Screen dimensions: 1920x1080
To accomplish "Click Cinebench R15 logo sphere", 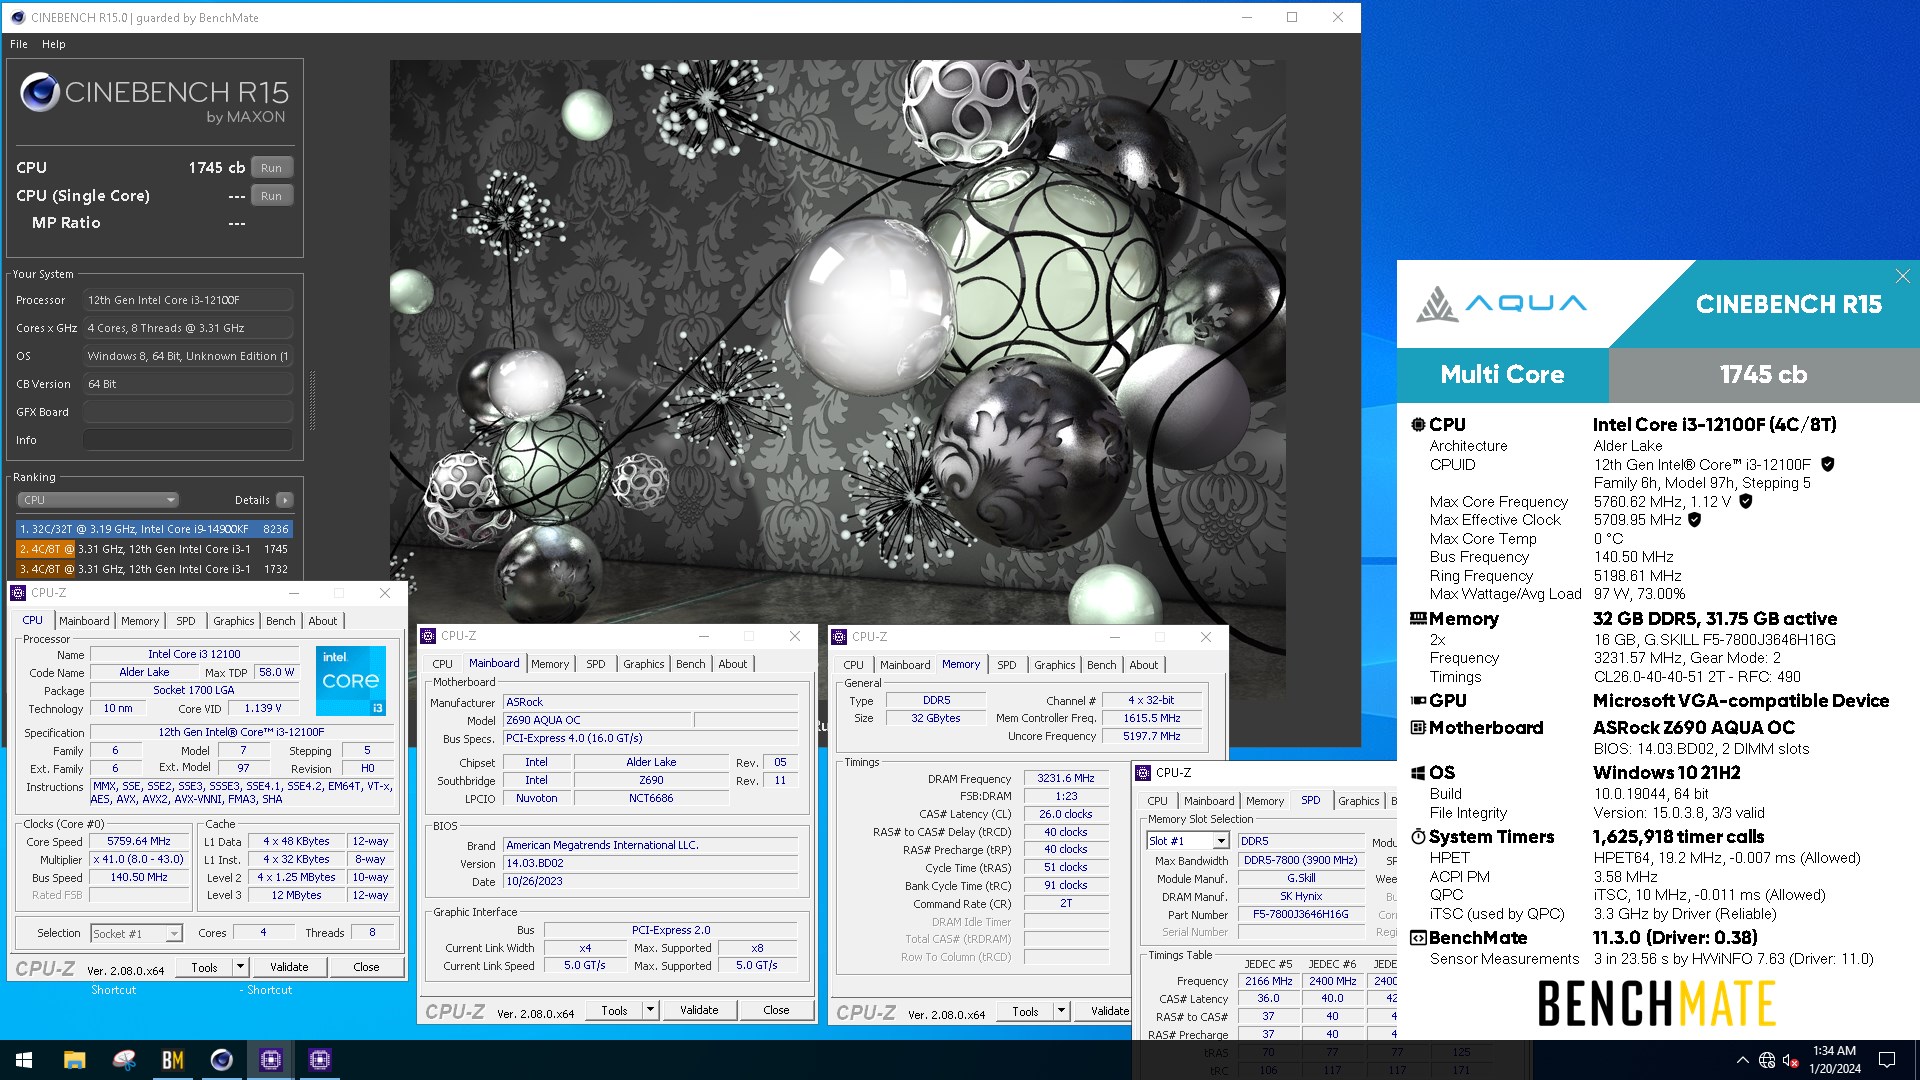I will [40, 92].
